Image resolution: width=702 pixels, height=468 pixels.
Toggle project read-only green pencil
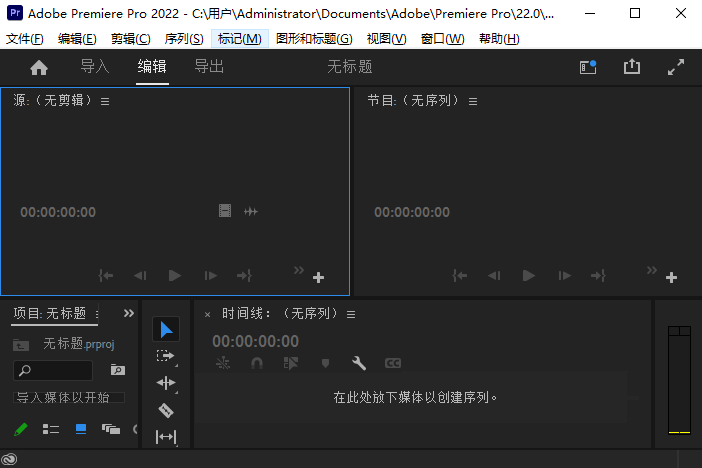(x=21, y=429)
